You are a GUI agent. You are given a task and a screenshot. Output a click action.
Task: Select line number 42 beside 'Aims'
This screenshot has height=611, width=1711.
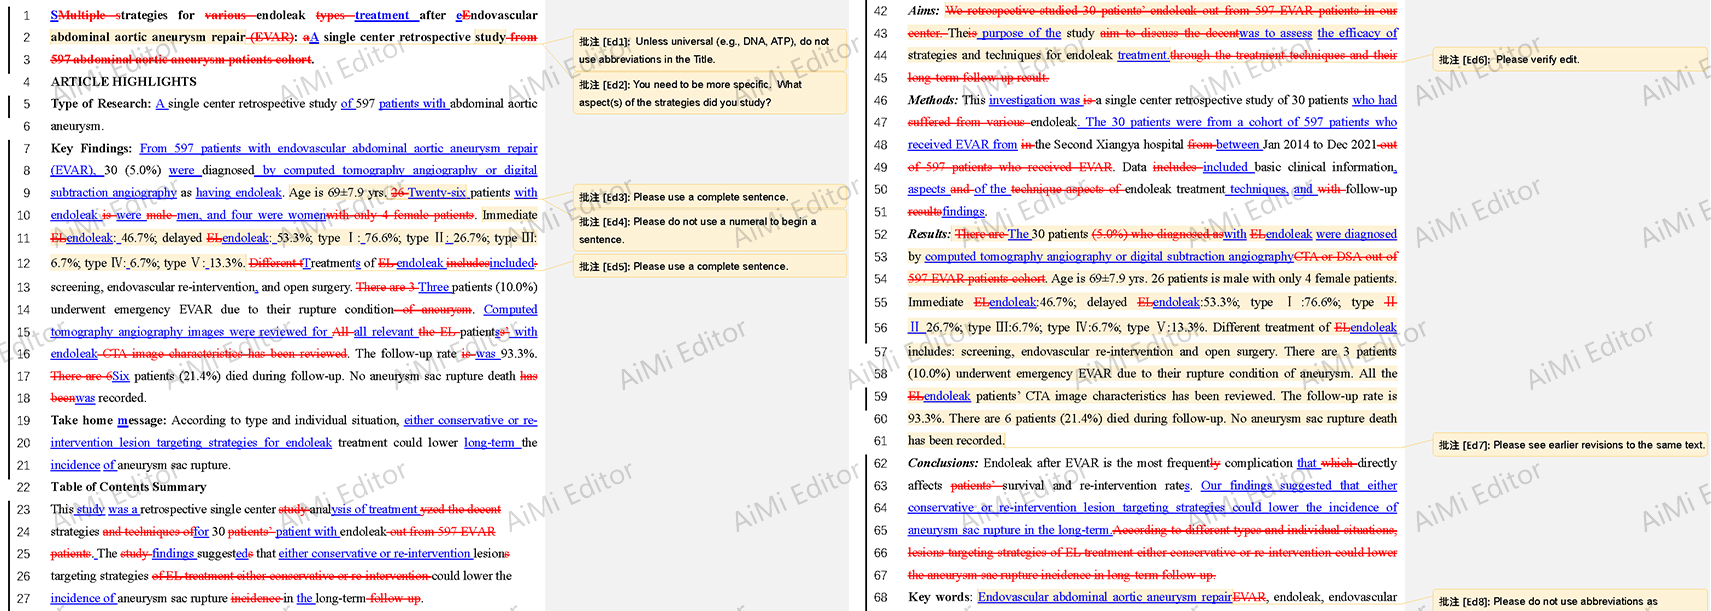[x=881, y=11]
